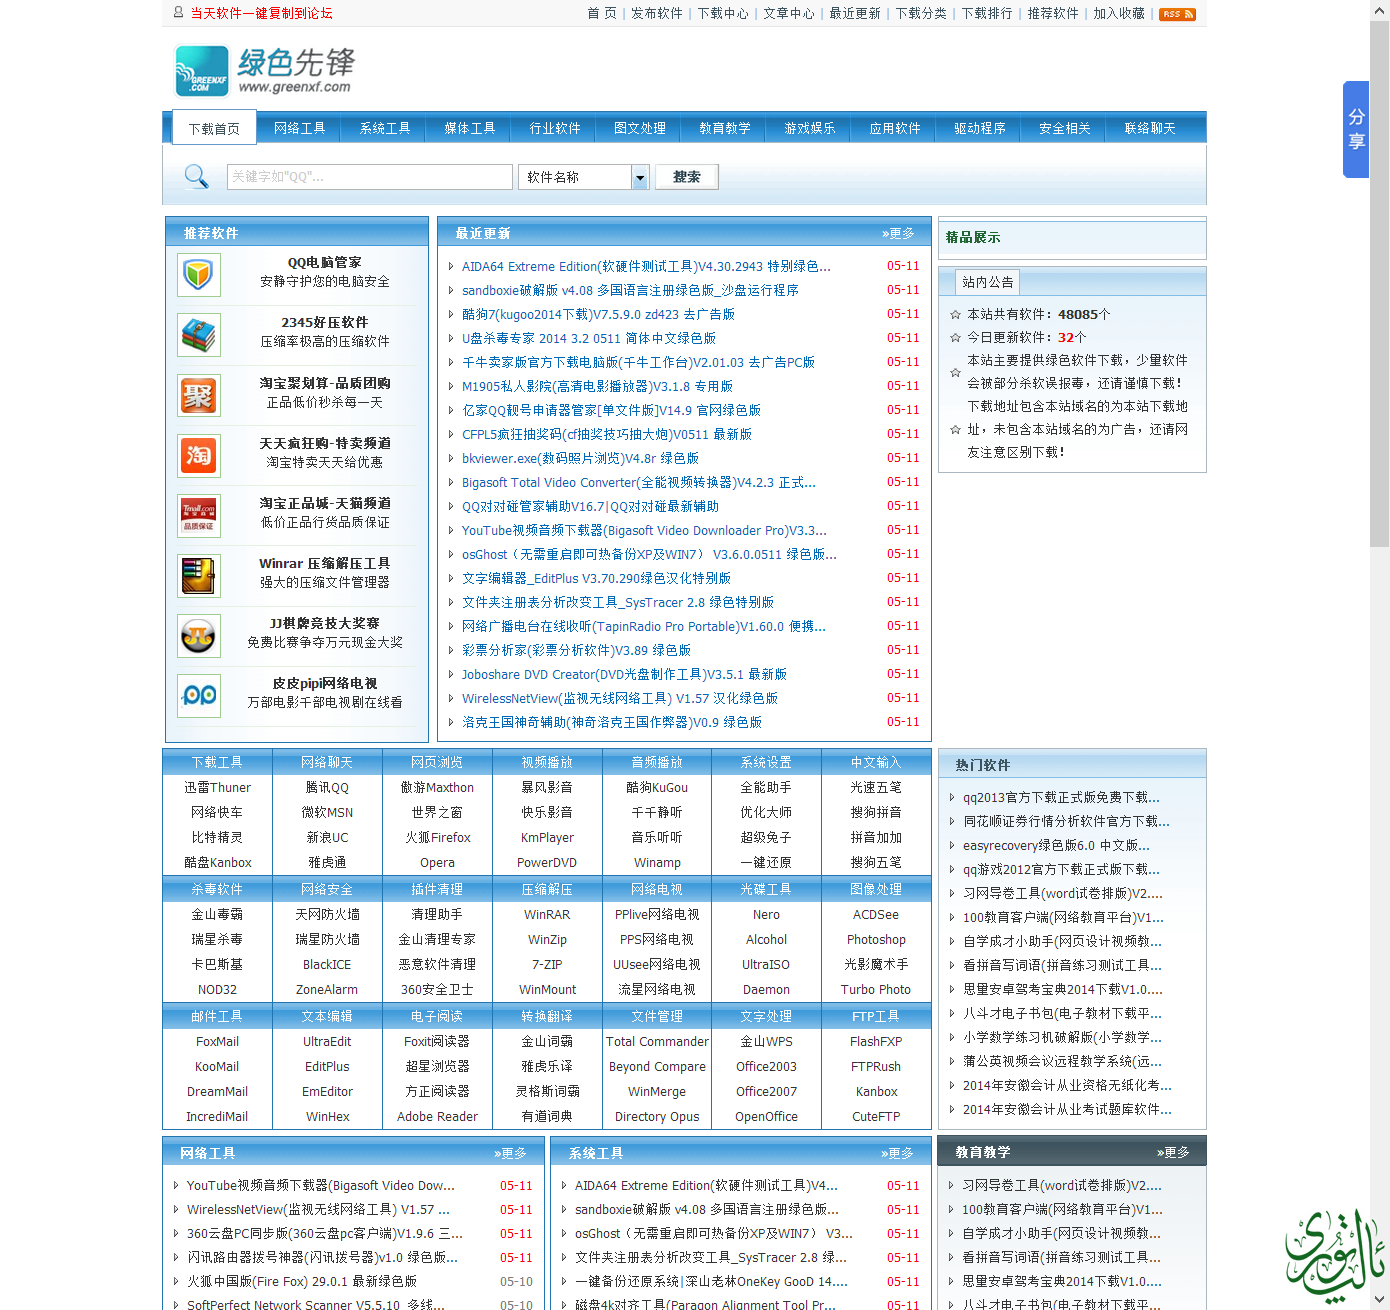Open AIDA64 Extreme Edition in 最近更新 list

[x=646, y=266]
